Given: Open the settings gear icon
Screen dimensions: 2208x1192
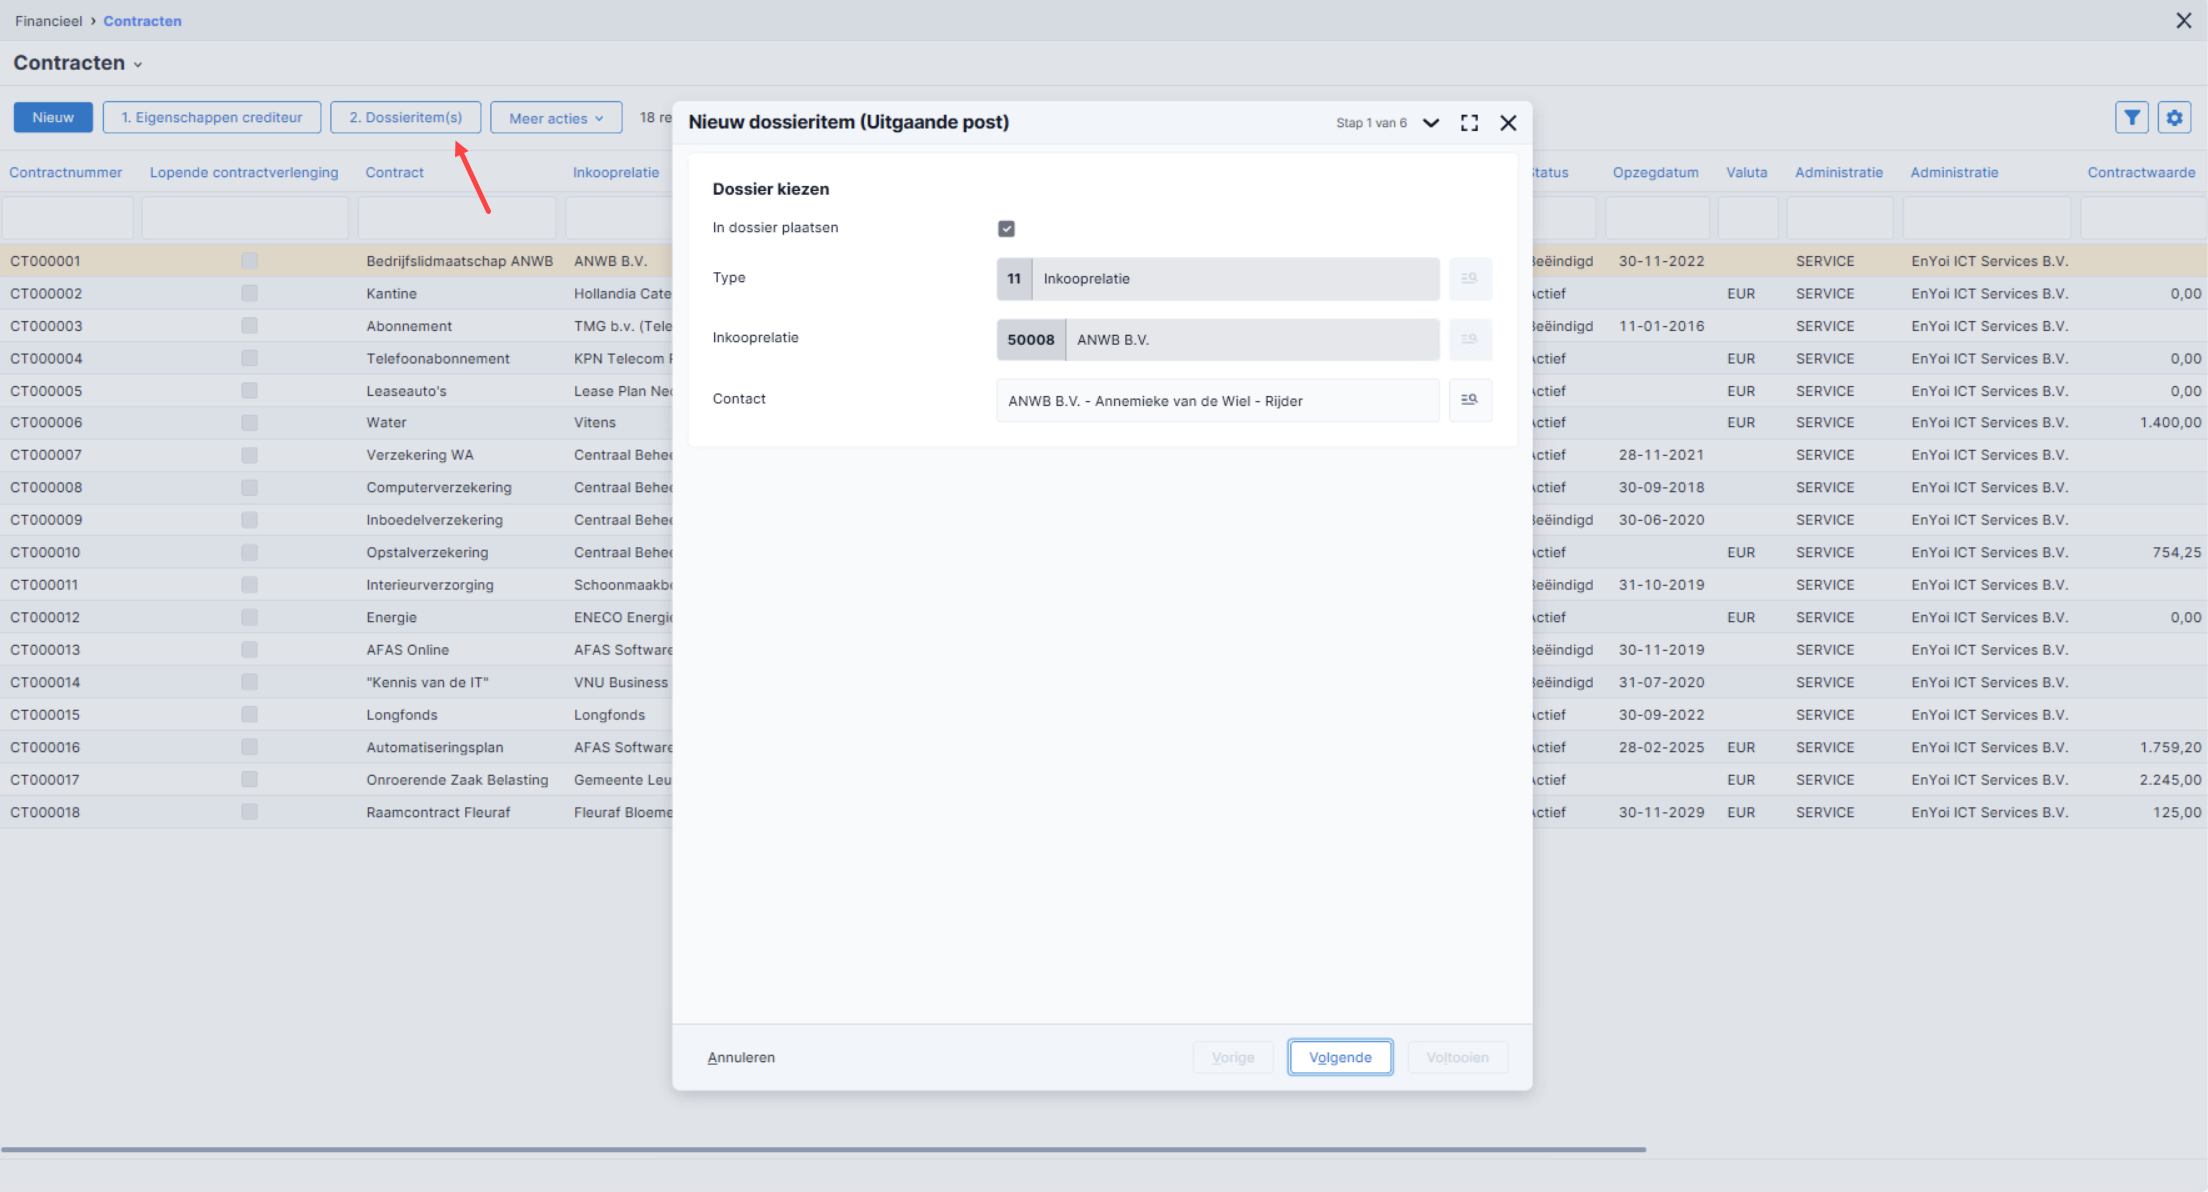Looking at the screenshot, I should point(2174,117).
